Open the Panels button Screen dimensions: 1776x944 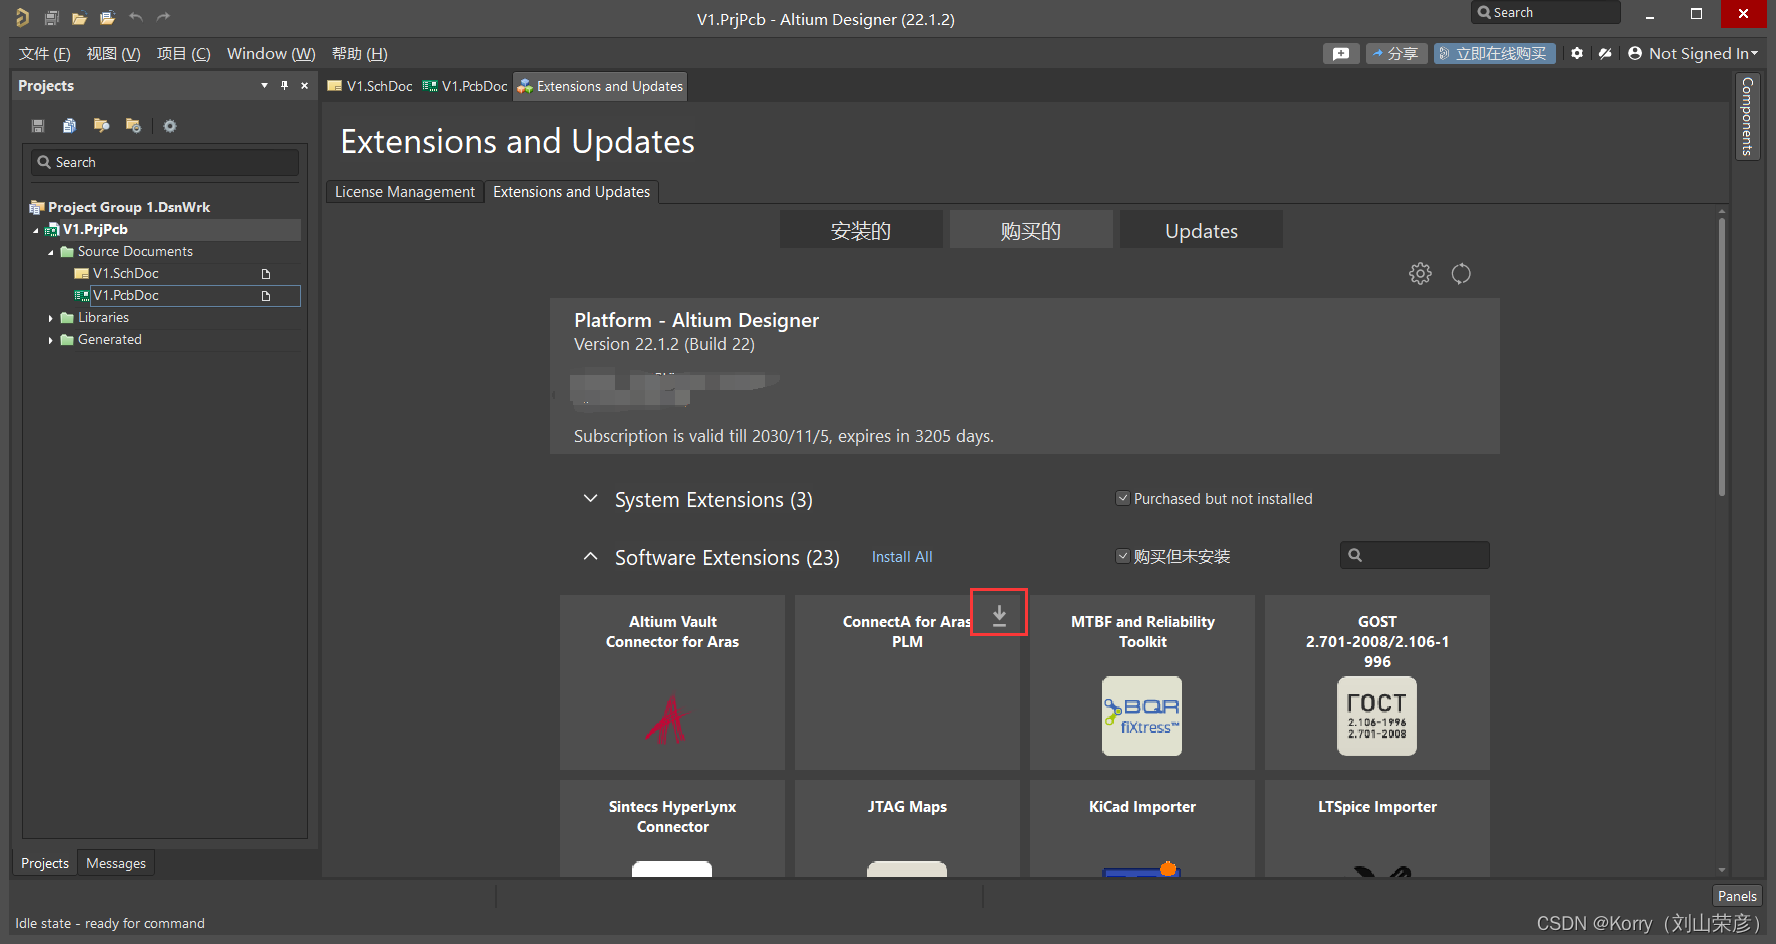[1737, 896]
